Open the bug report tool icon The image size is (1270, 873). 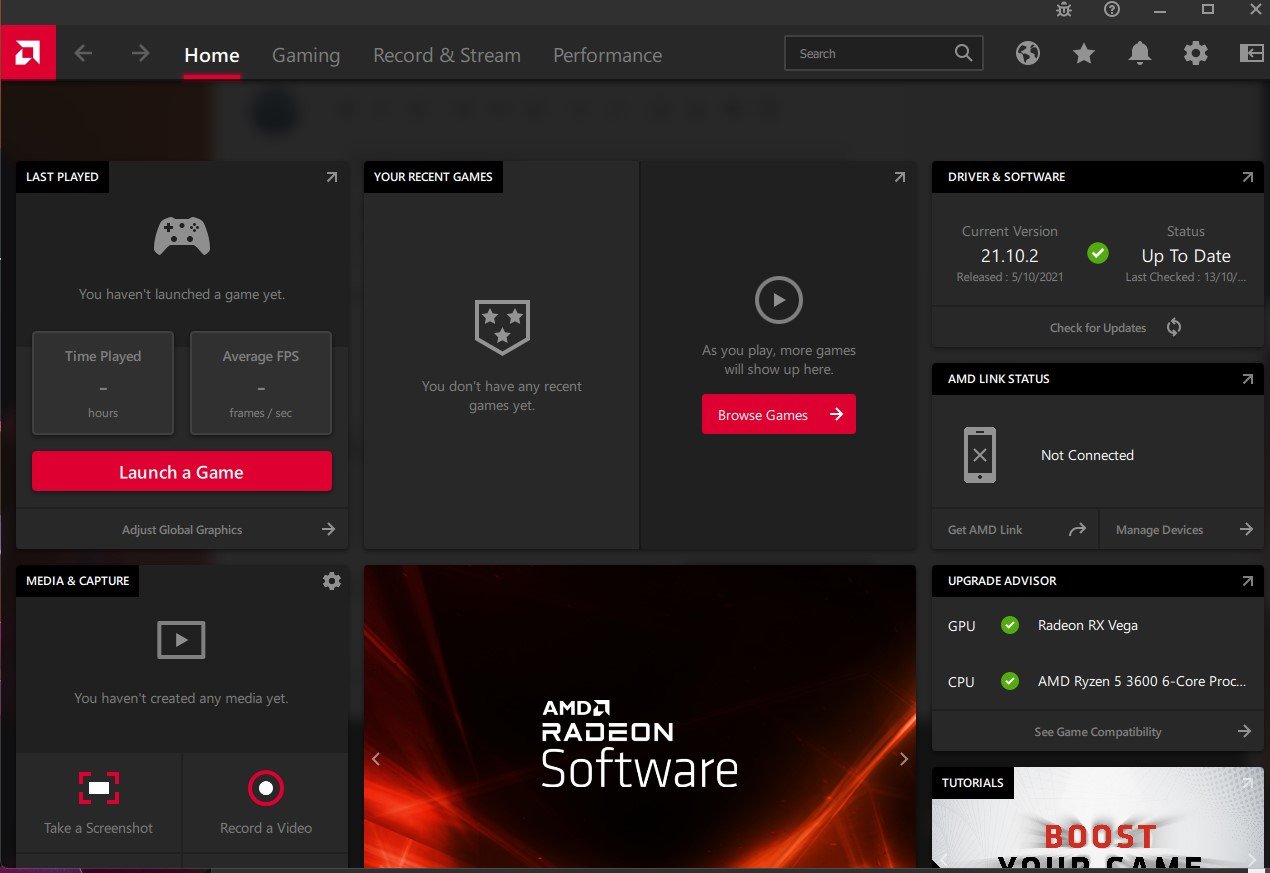[x=1064, y=10]
